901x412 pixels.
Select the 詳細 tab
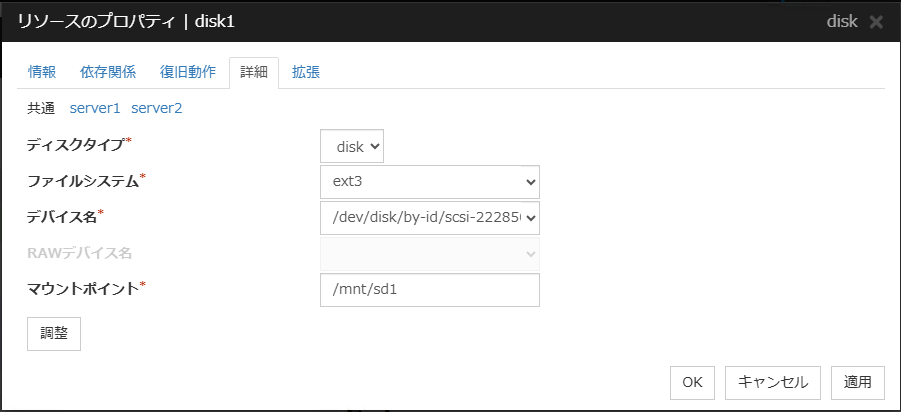(x=254, y=72)
